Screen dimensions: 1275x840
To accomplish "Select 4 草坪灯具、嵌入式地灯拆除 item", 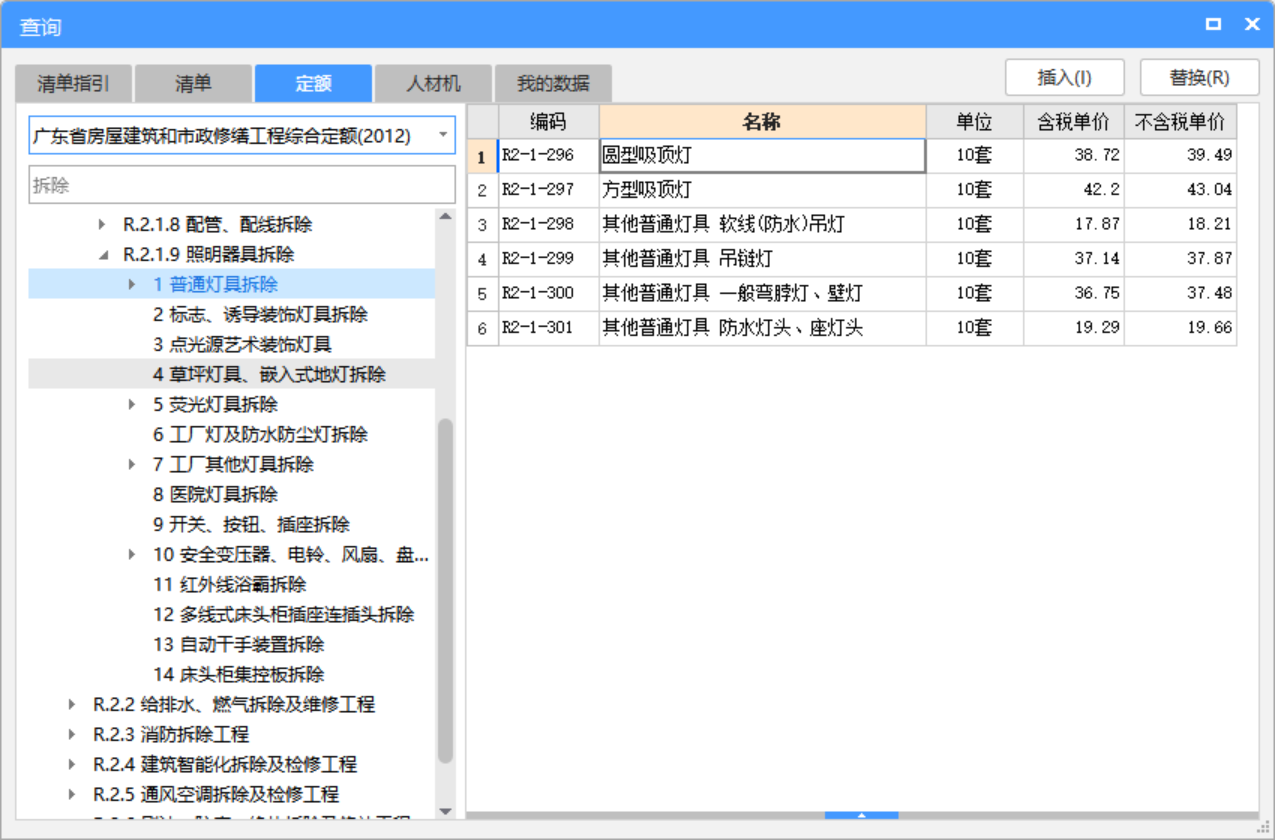I will point(269,375).
